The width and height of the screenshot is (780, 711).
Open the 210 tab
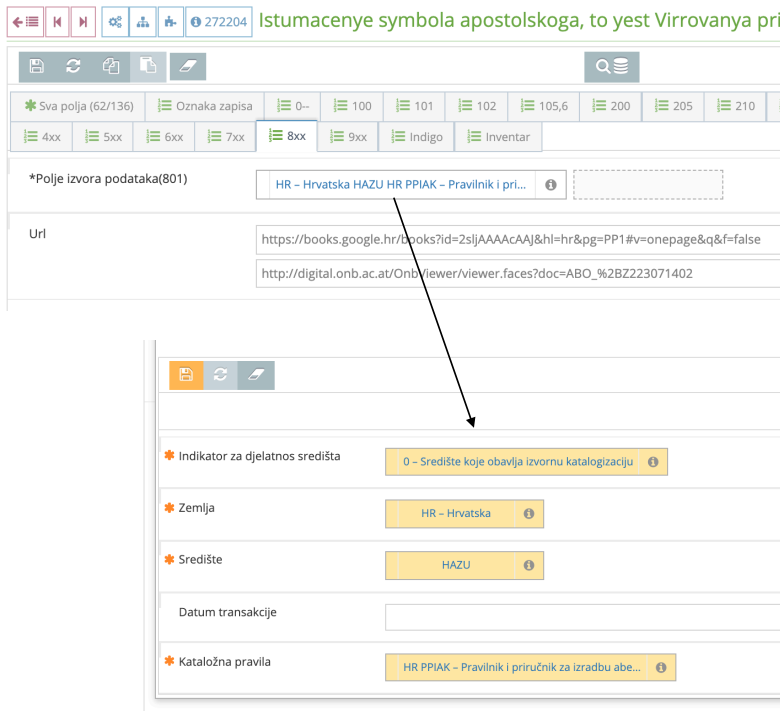coord(735,106)
